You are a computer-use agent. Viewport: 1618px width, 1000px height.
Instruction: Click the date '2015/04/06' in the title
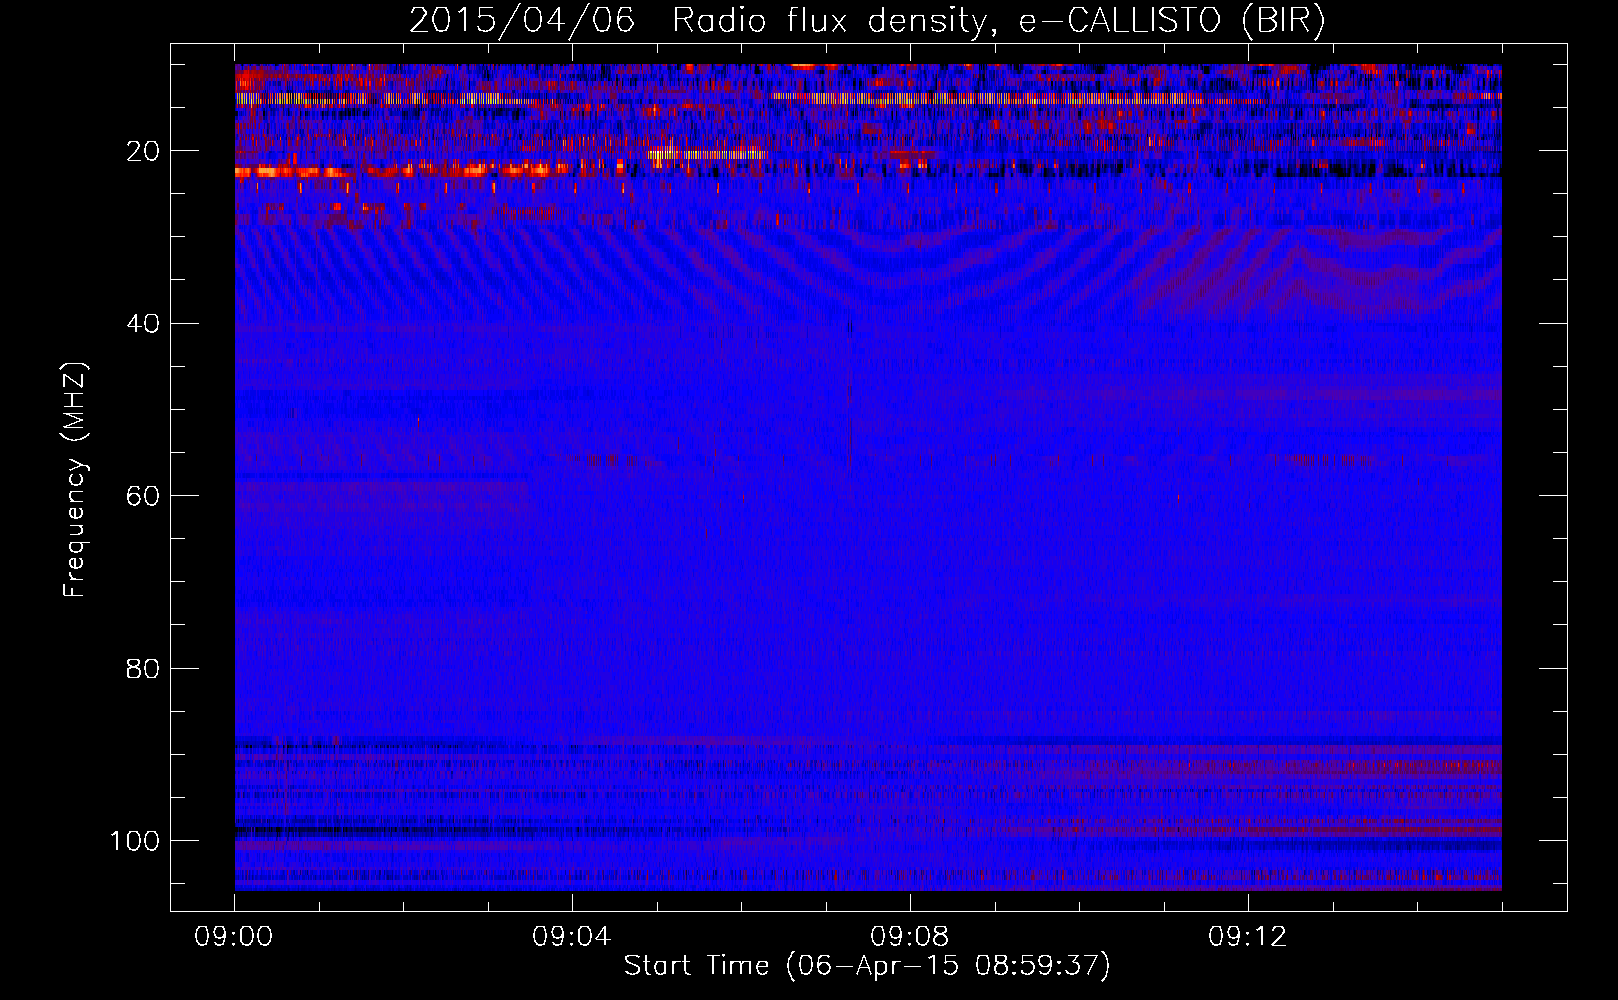pos(522,21)
